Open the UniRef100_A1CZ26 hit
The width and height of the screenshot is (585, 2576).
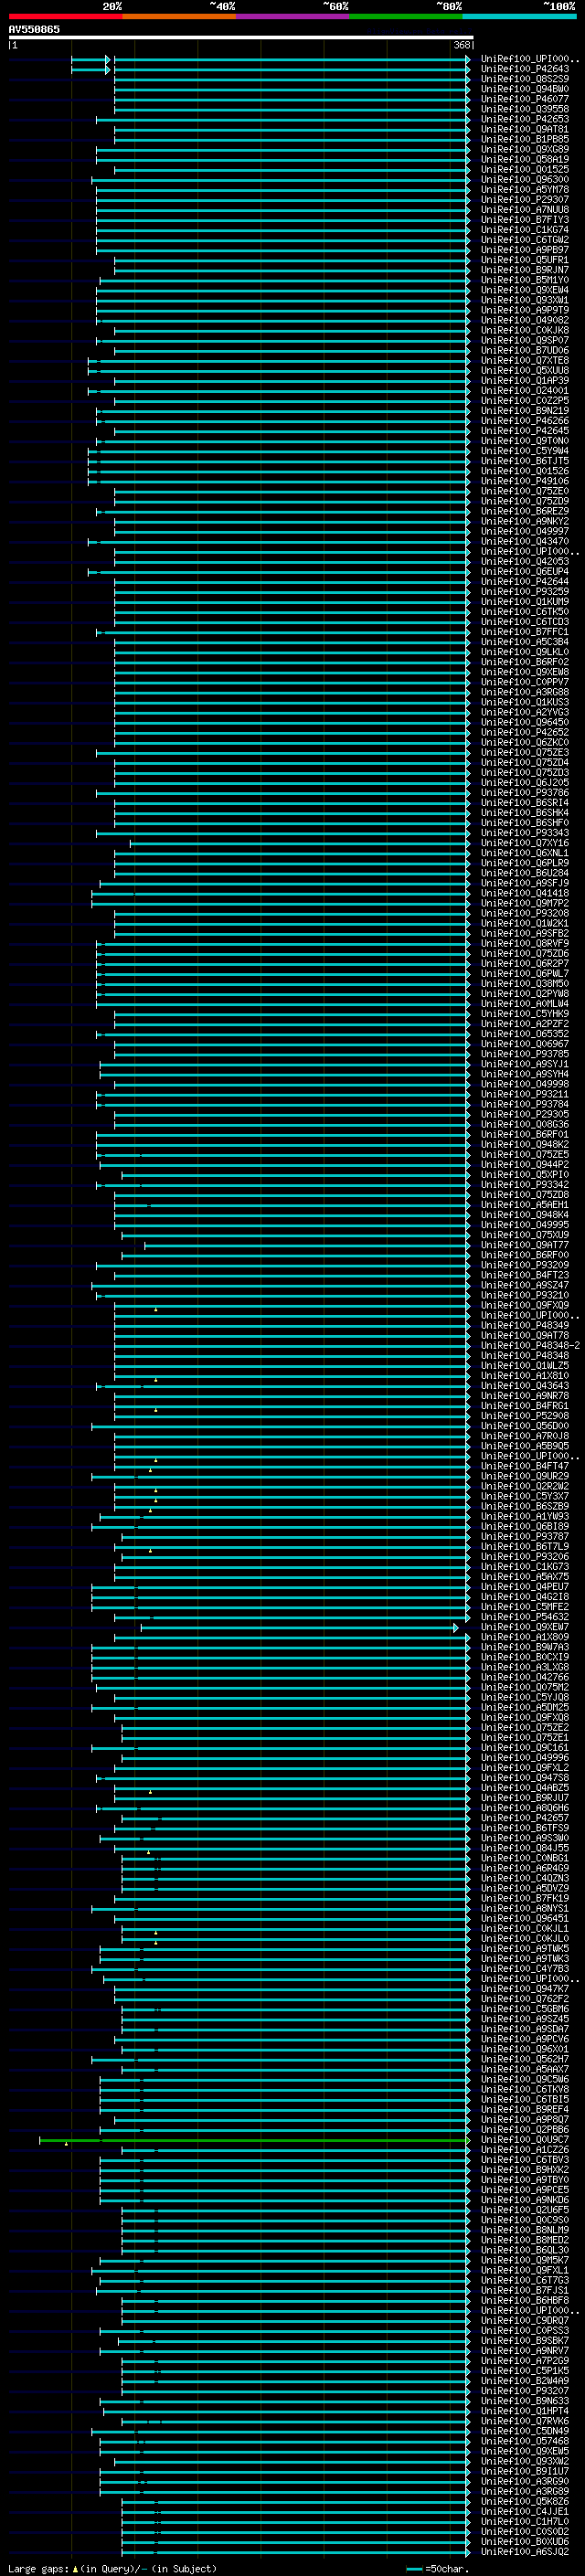[525, 2150]
